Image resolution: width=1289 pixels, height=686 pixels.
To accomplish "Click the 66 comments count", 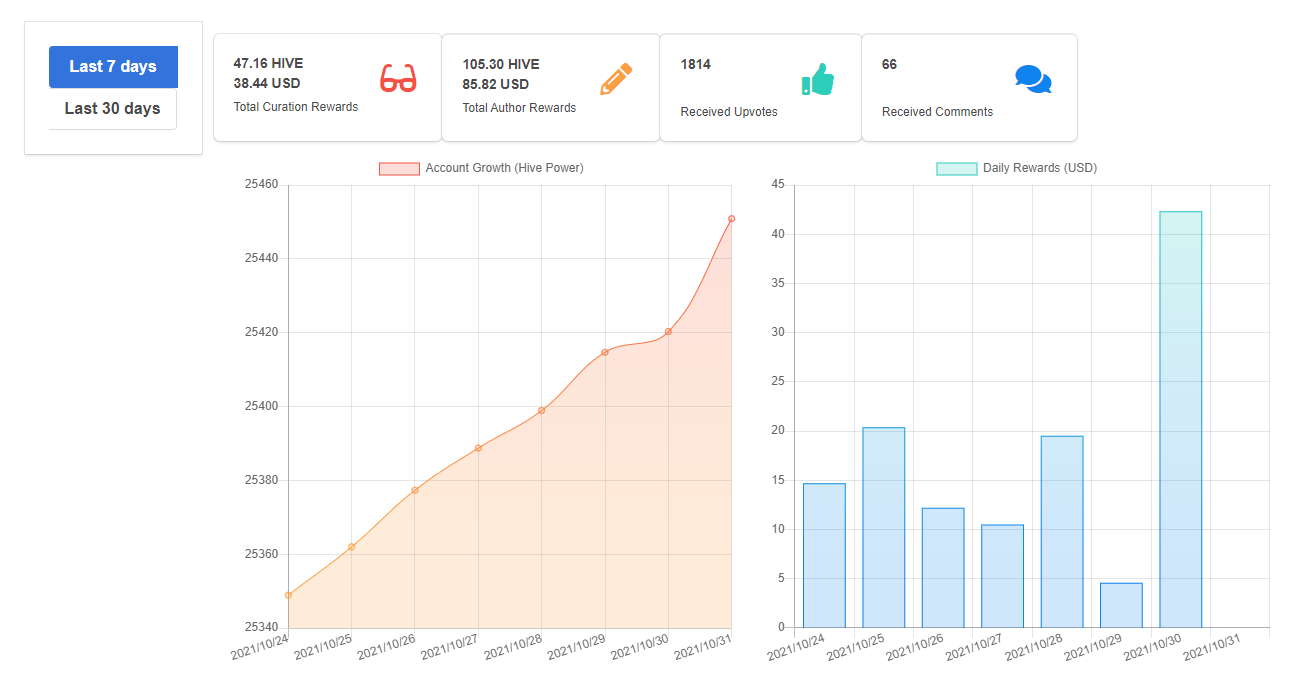I will (x=890, y=64).
